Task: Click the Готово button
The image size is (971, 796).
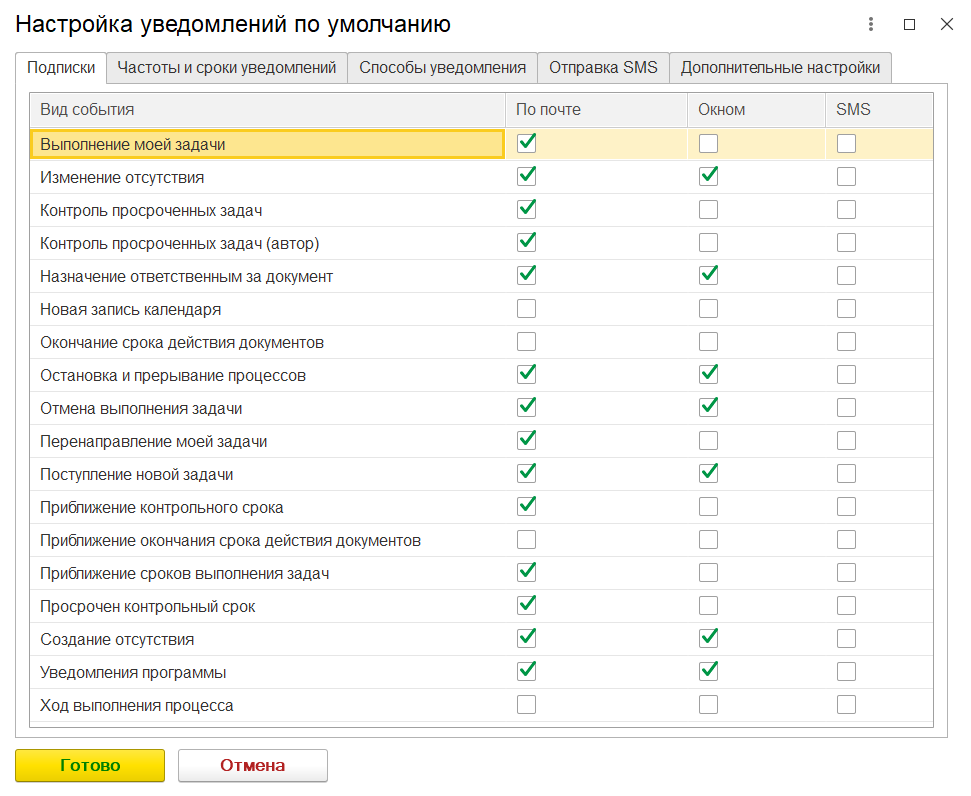Action: [90, 766]
